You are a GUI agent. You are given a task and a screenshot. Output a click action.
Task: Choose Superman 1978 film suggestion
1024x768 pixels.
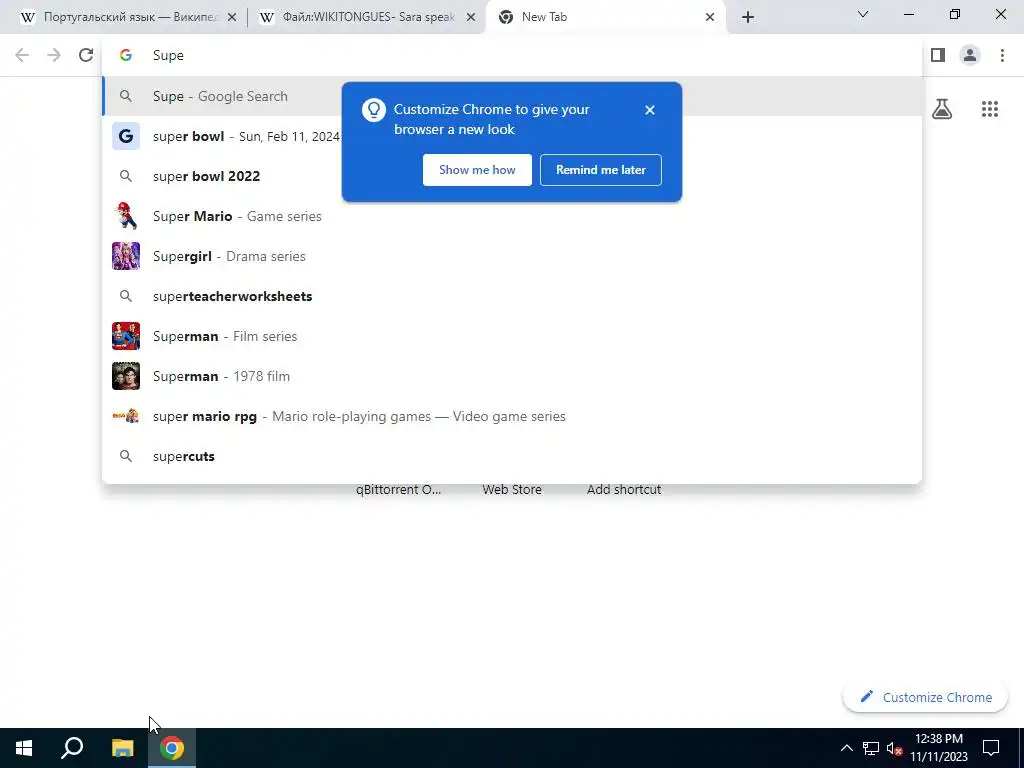512,376
